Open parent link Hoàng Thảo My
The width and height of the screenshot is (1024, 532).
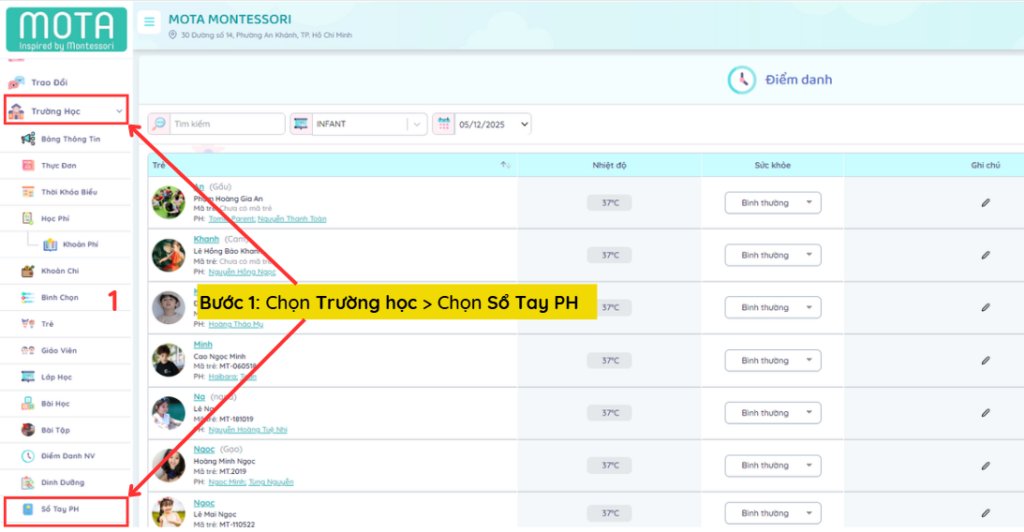234,323
